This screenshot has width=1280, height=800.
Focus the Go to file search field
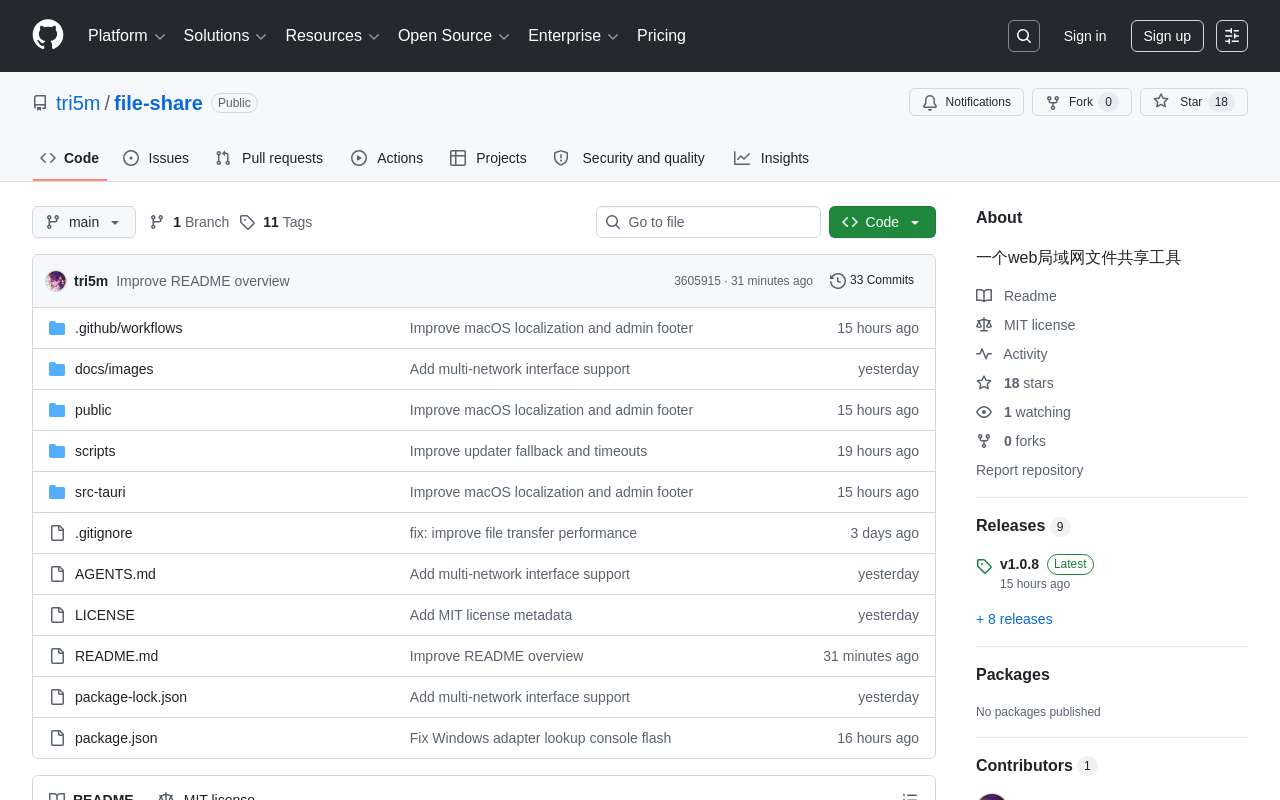coord(708,222)
